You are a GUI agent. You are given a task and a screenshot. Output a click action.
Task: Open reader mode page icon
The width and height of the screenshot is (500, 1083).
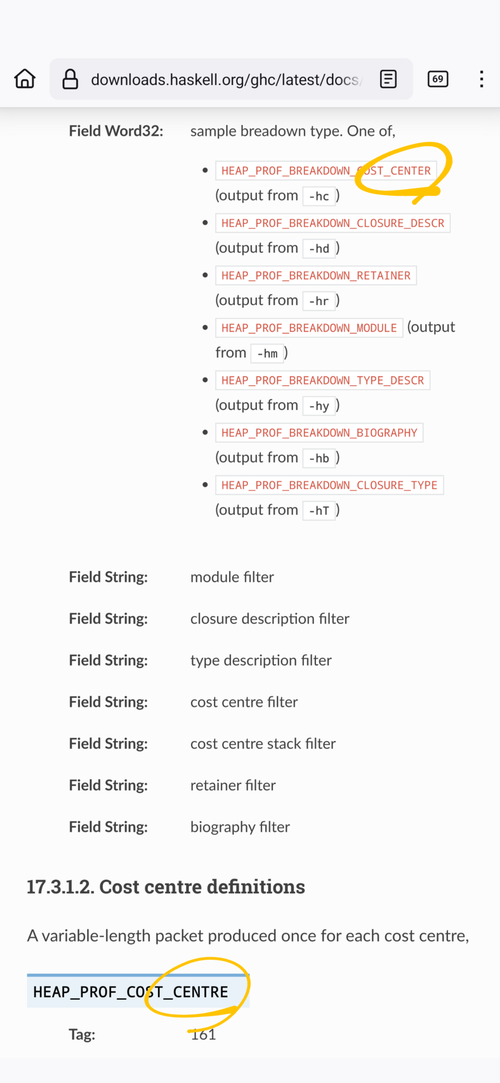click(389, 79)
